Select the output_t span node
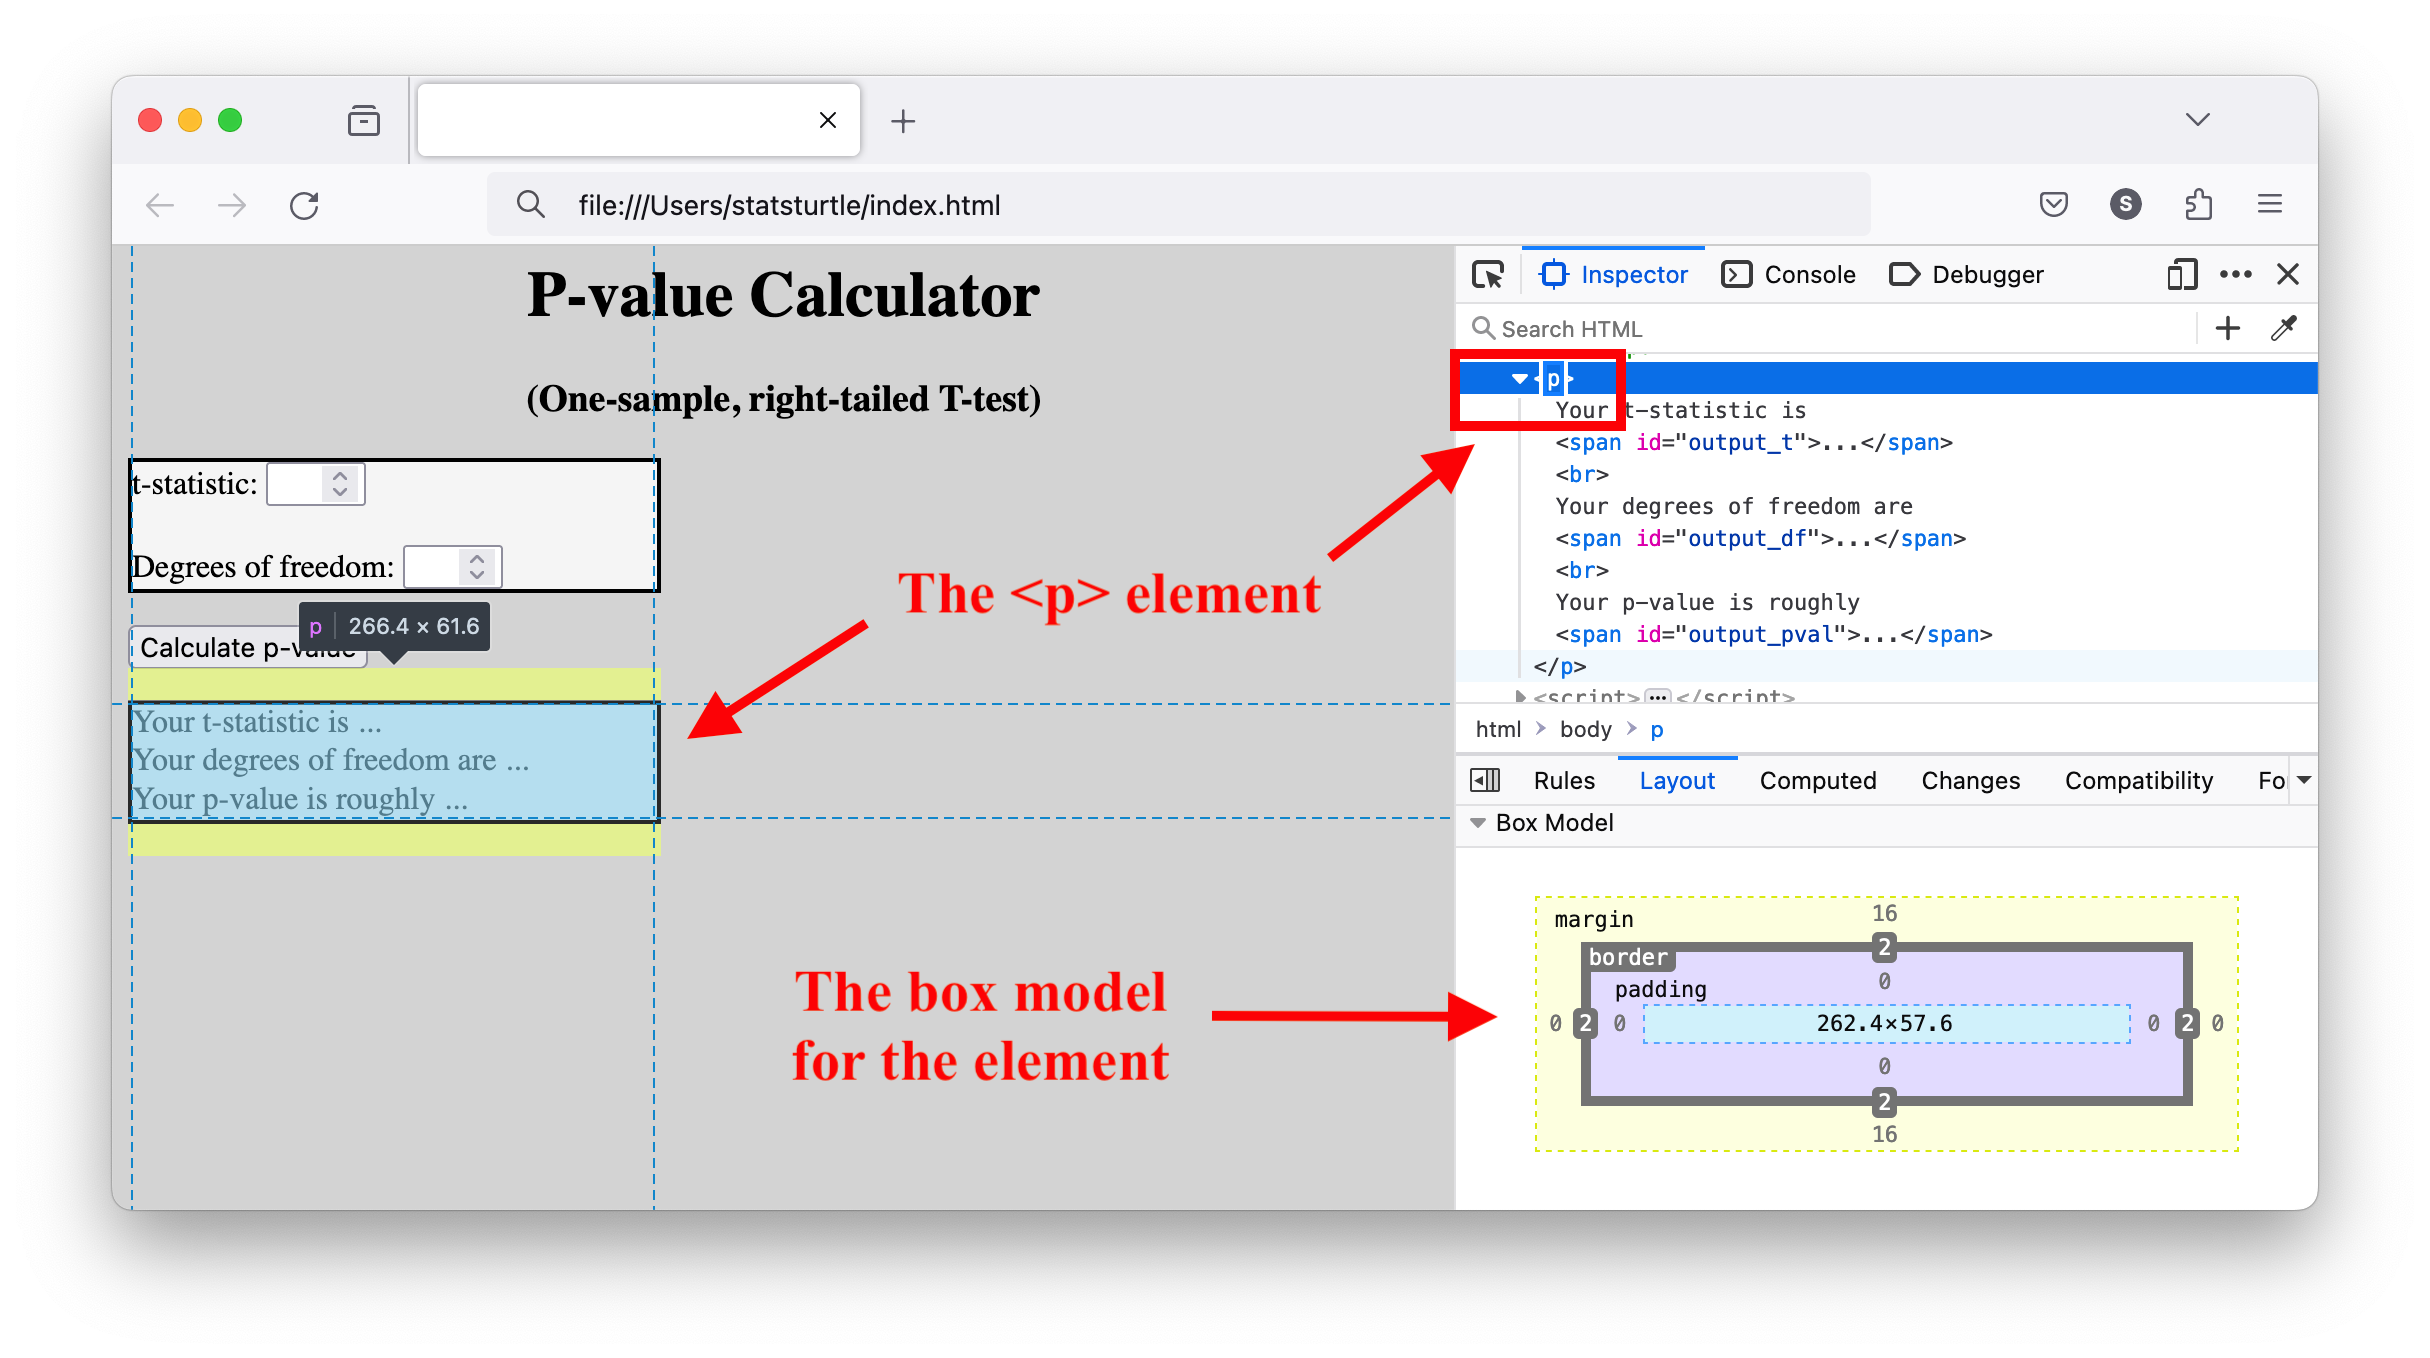Screen dimensions: 2430x1358 click(1753, 443)
